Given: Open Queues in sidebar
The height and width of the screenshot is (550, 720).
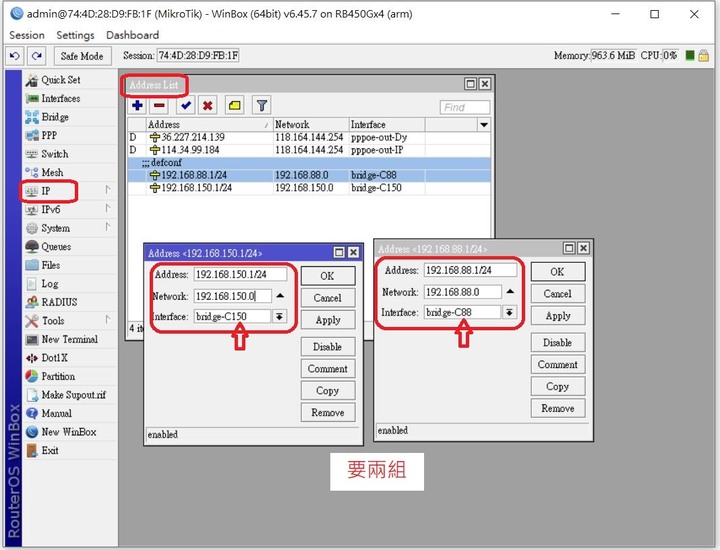Looking at the screenshot, I should (56, 247).
